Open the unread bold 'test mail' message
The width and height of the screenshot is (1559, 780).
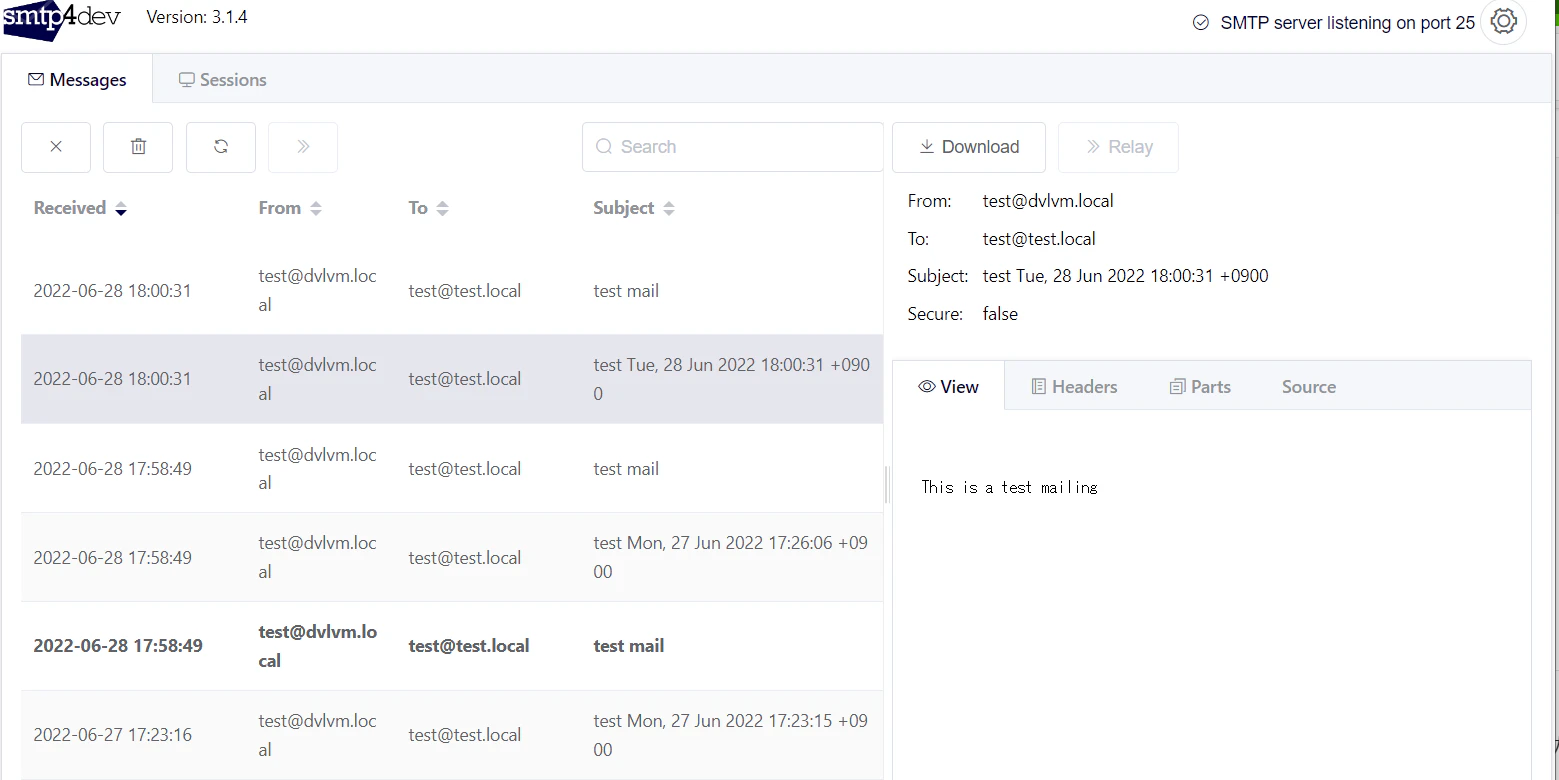[452, 646]
